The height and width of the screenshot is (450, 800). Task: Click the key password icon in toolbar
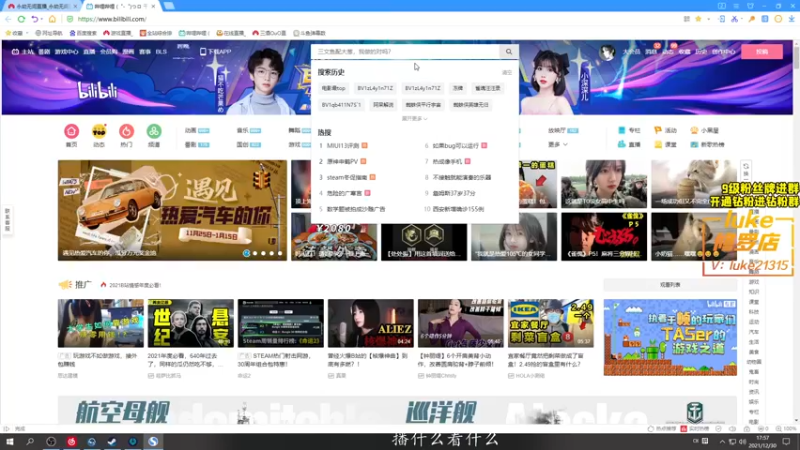click(x=752, y=19)
